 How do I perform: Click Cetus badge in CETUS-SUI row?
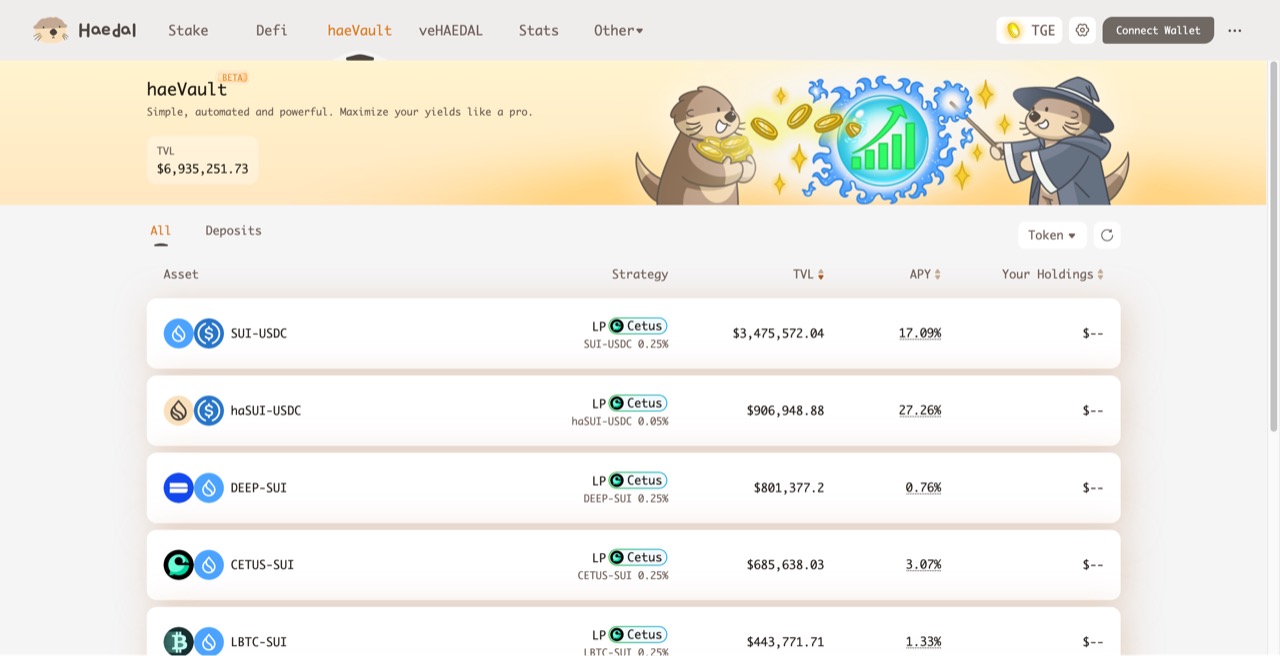coord(638,557)
